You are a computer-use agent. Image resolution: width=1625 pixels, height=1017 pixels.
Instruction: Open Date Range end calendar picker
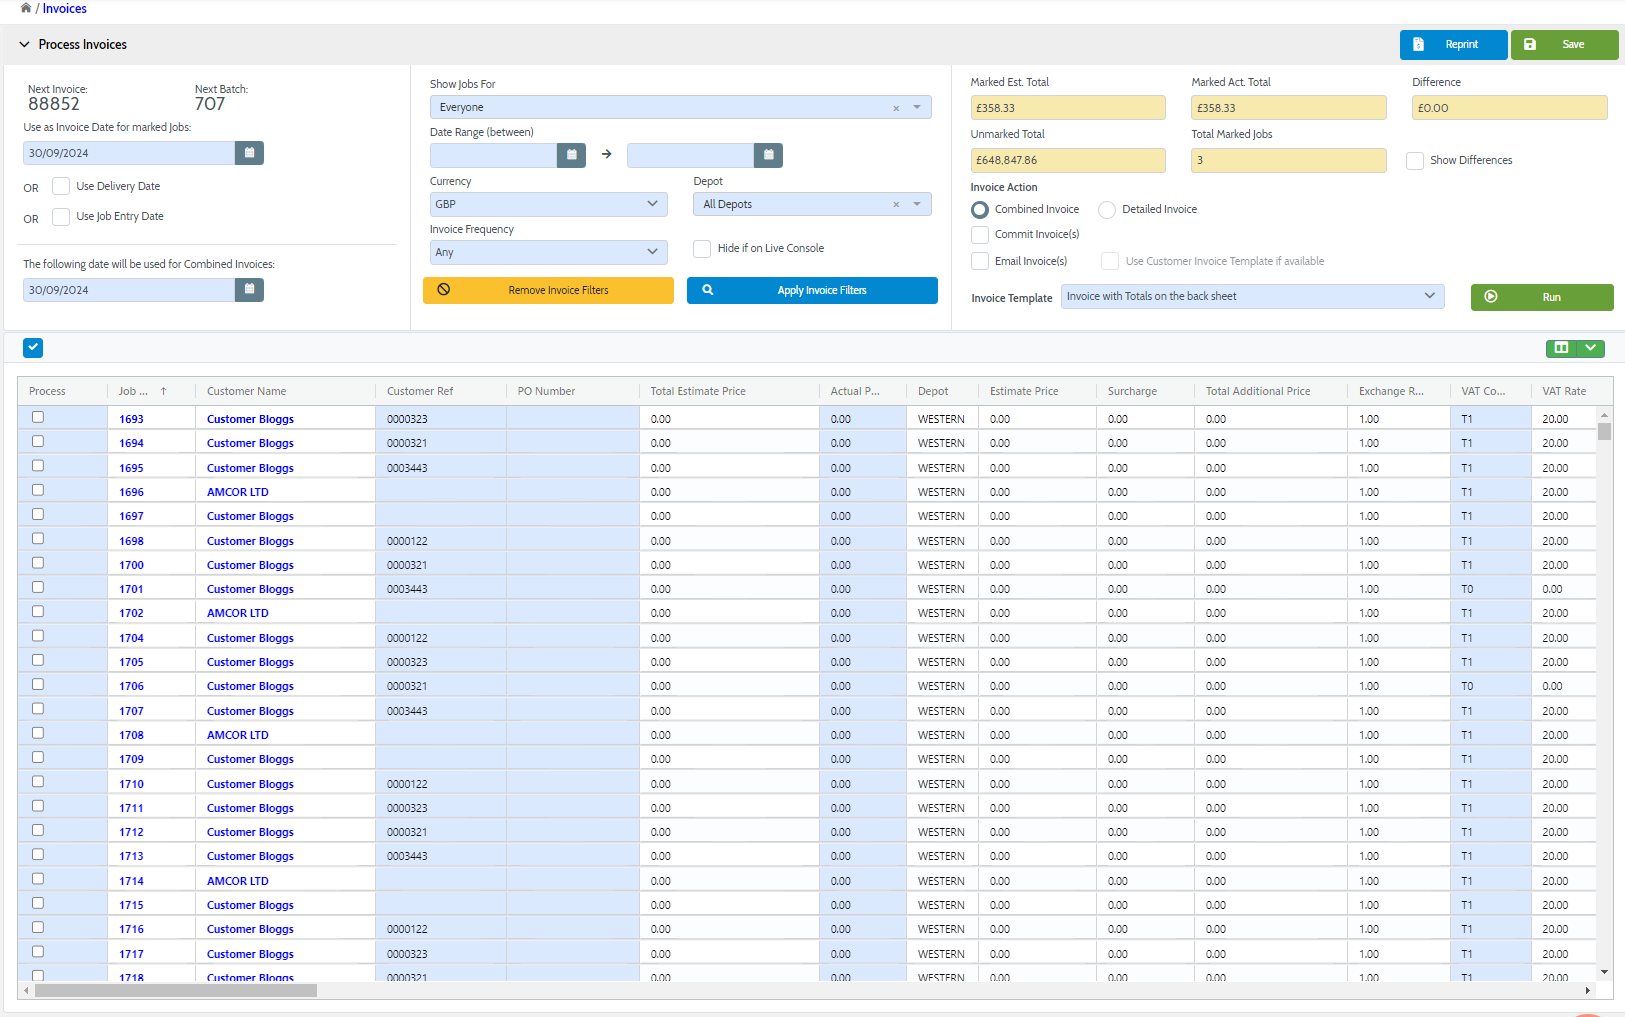768,155
